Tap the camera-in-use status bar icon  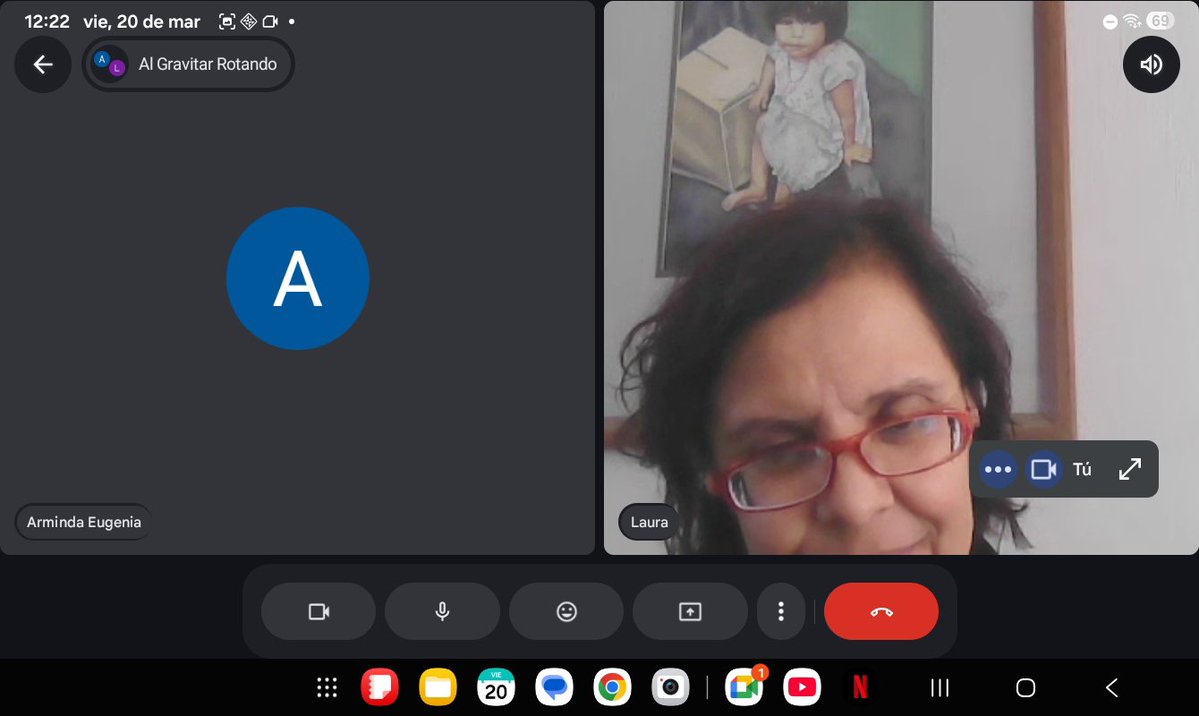pyautogui.click(x=270, y=21)
